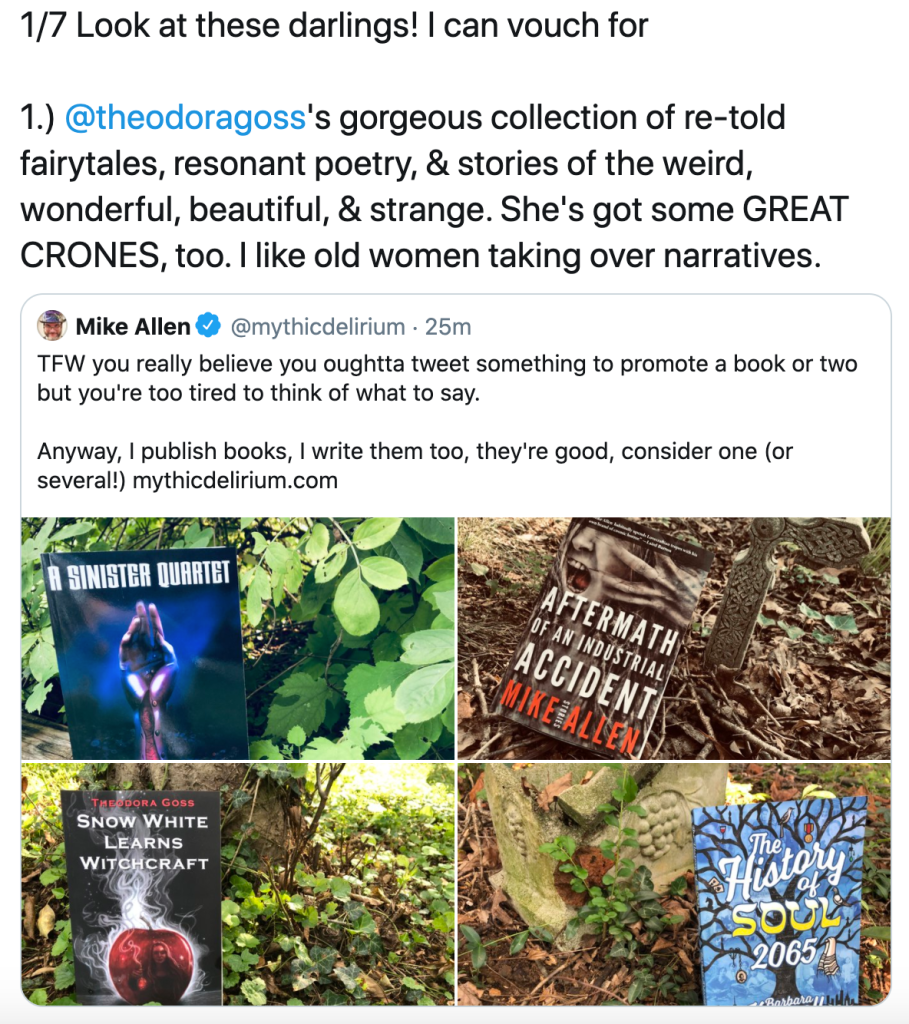
Task: Open the 25m timestamp
Action: point(448,326)
